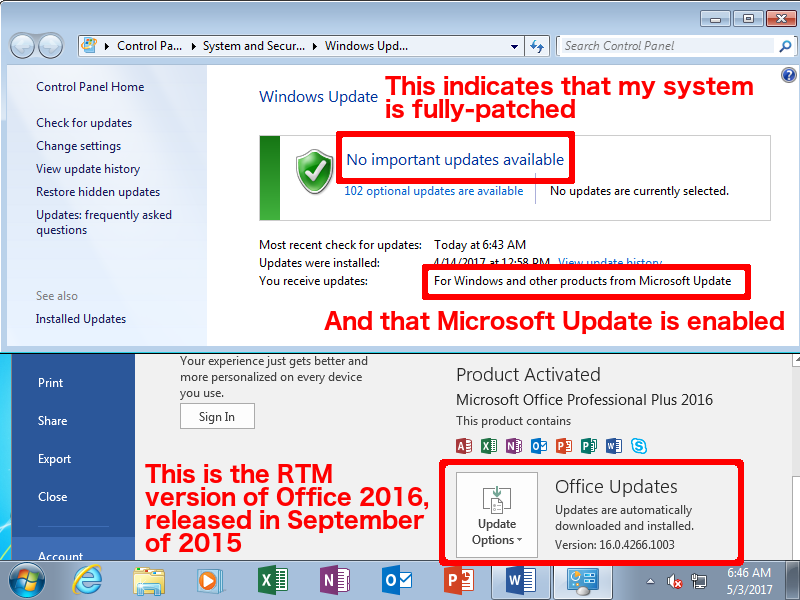
Task: Click the Excel product icon in Account
Action: coord(489,446)
